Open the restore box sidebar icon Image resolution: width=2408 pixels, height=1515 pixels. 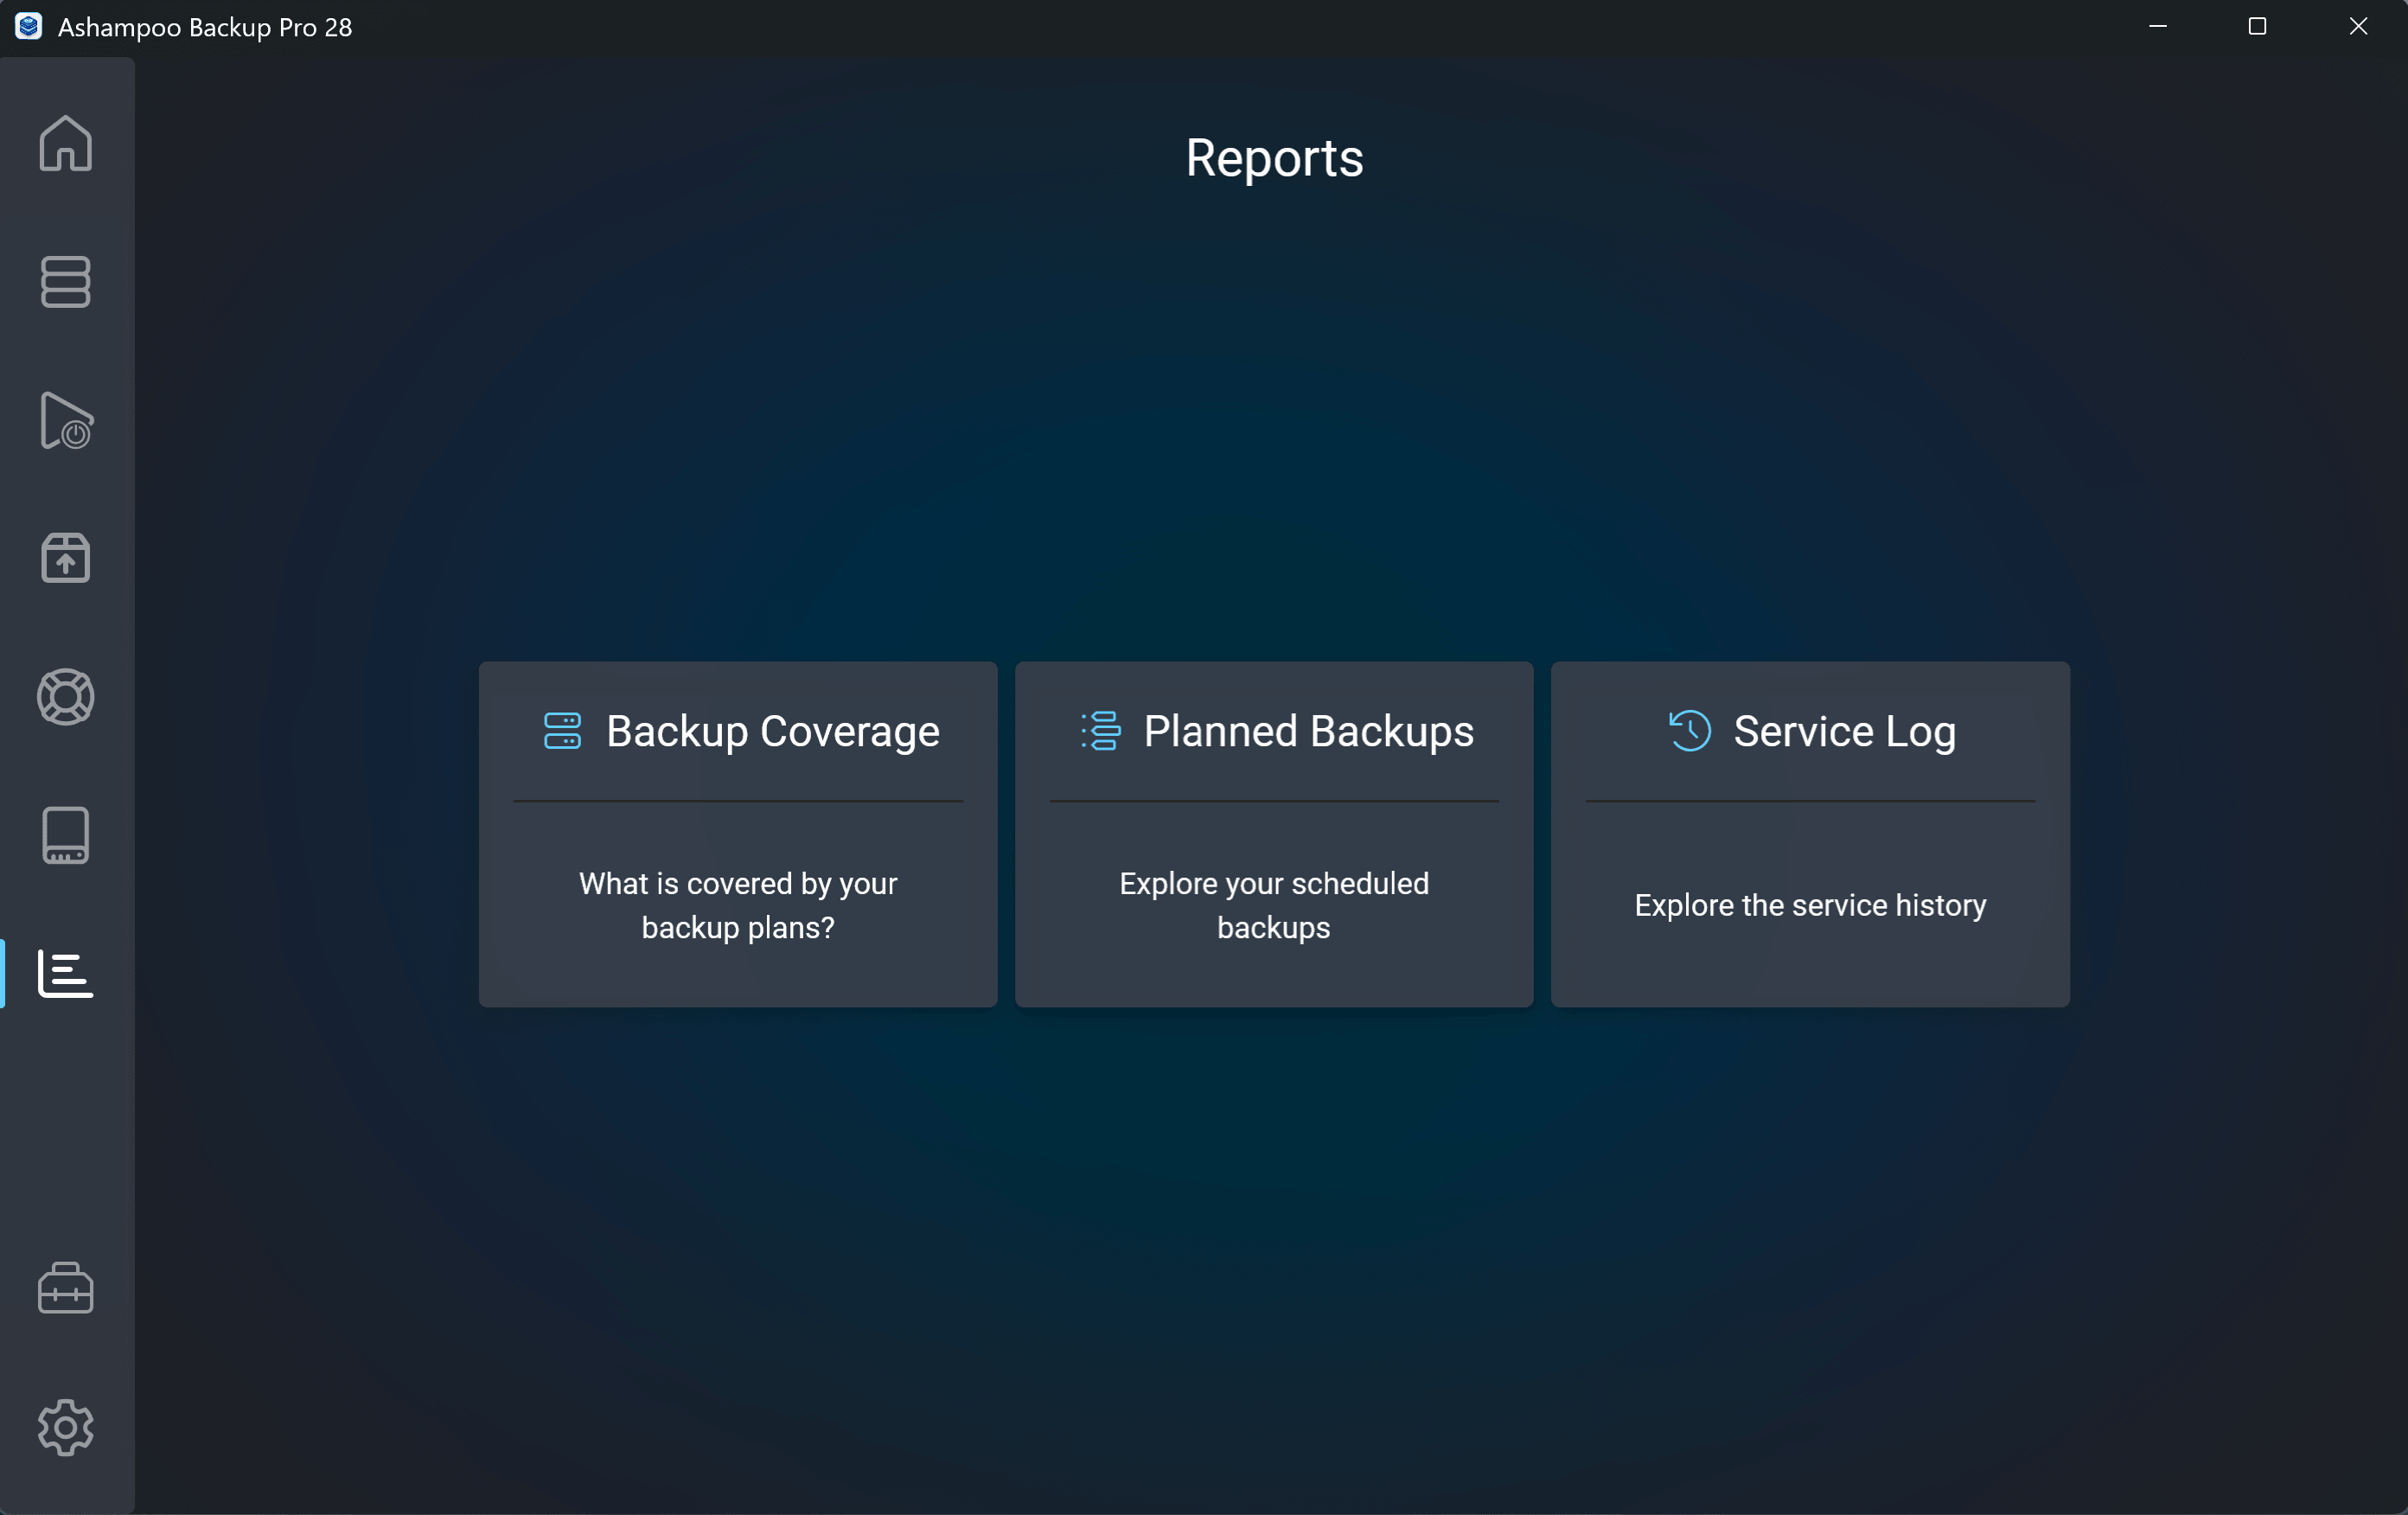coord(66,557)
